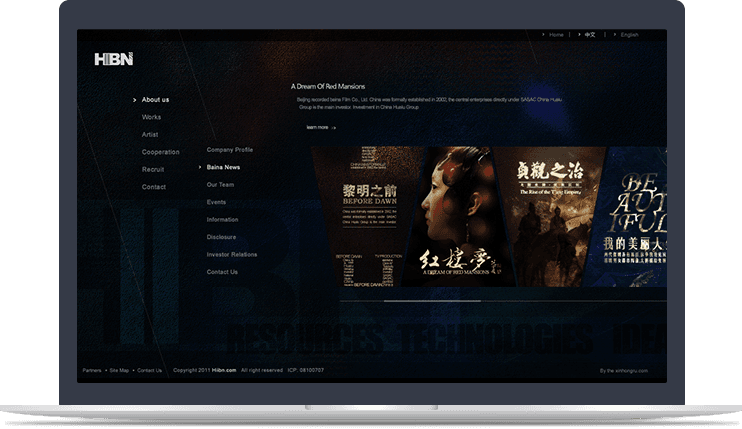742x429 pixels.
Task: Open Company Profile submenu item
Action: [230, 149]
